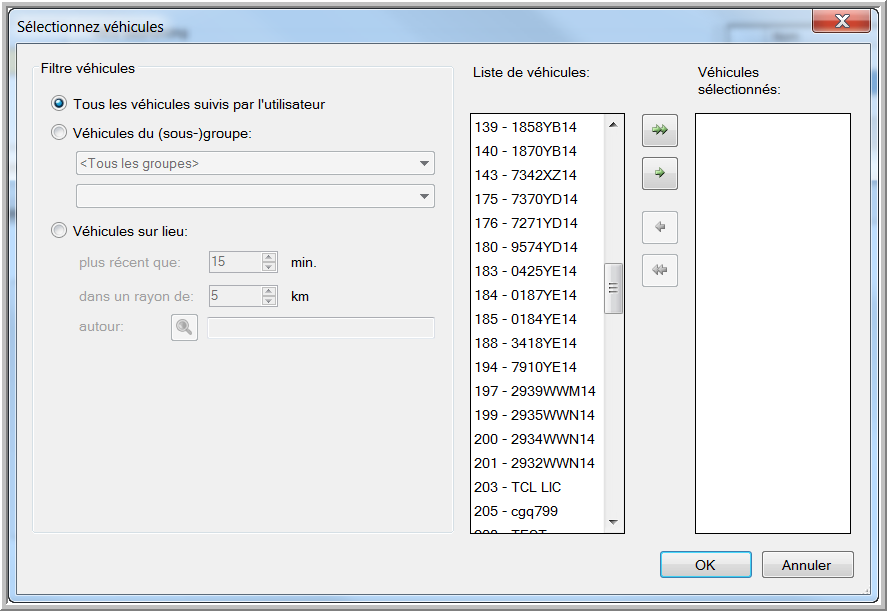Open the '<Tous les groupes>' dropdown

[x=255, y=163]
